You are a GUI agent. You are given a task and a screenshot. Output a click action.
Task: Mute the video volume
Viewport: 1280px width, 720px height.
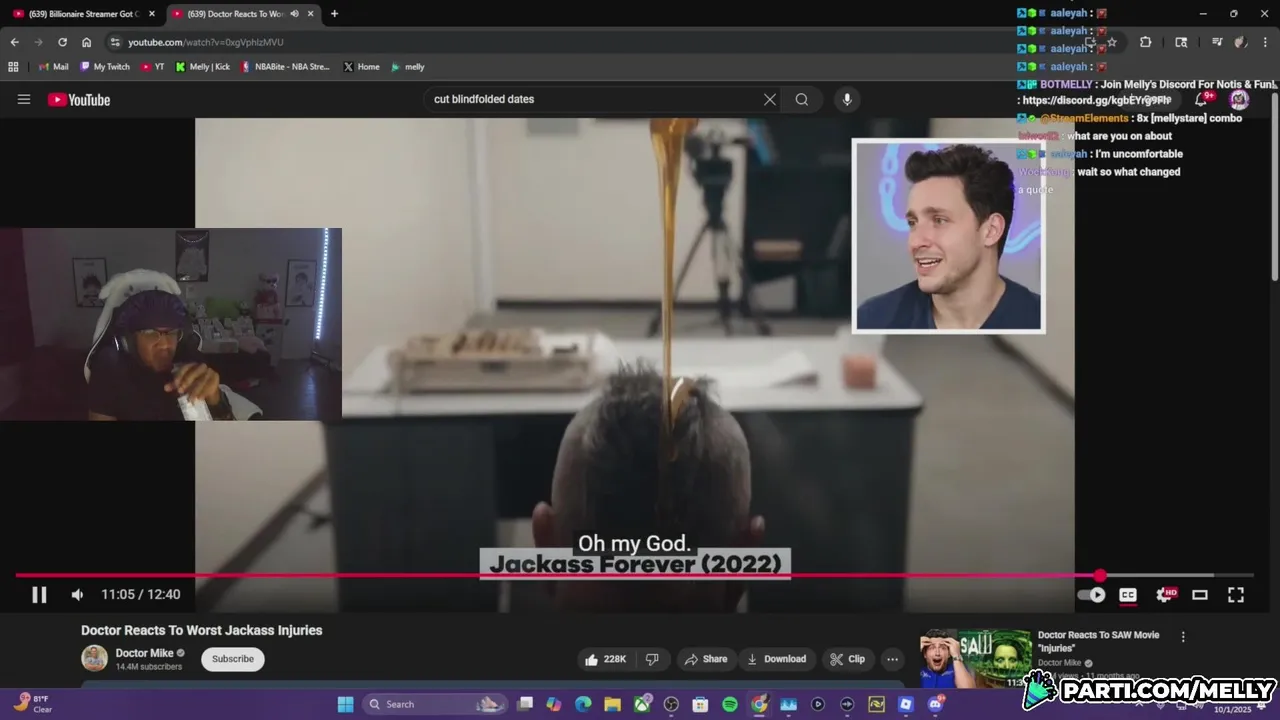coord(78,595)
